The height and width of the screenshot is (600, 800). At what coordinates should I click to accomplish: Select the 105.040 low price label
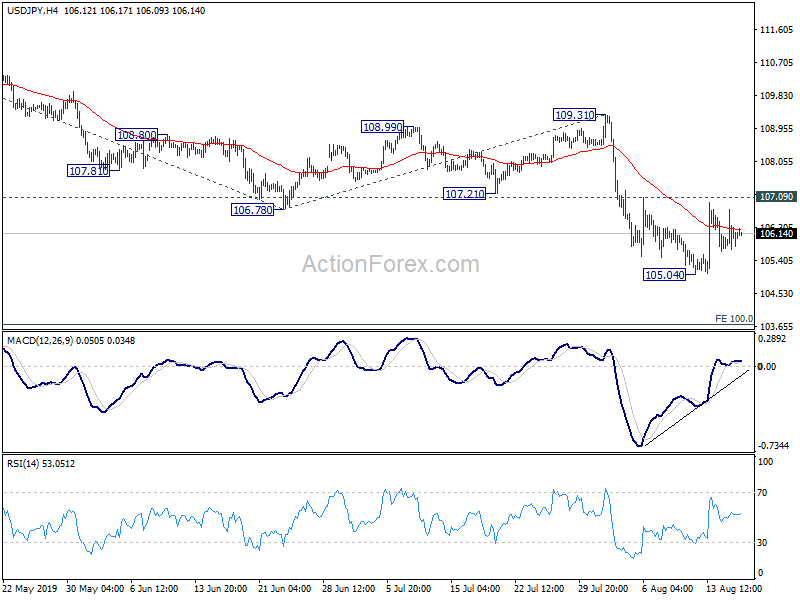pos(664,275)
